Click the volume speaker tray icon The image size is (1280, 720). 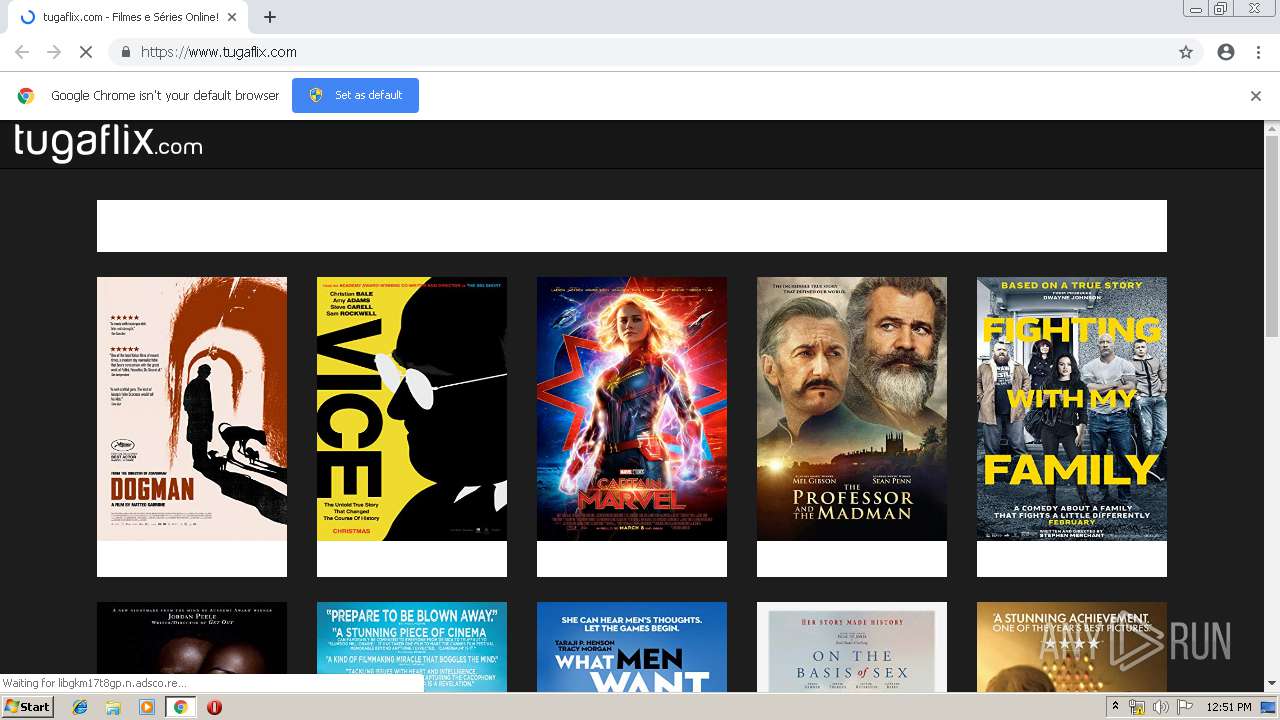[1161, 707]
